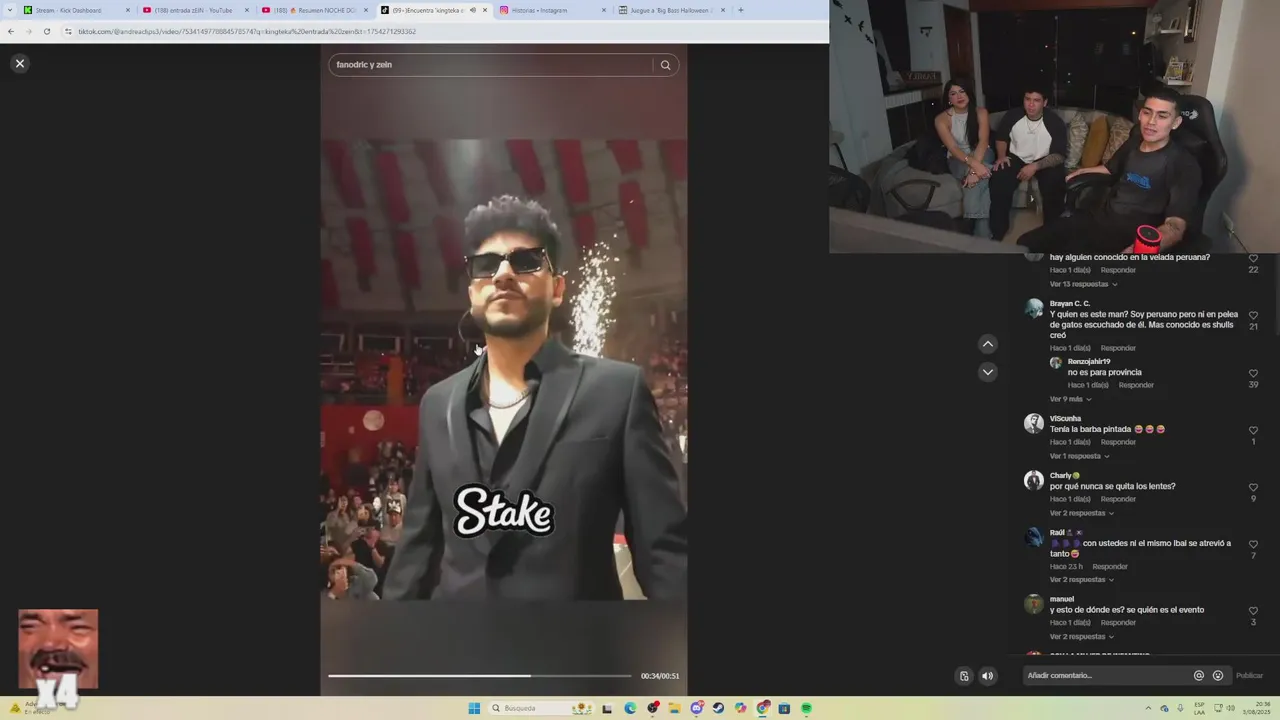Click the ESP LAA language indicator
The width and height of the screenshot is (1280, 720).
[x=1199, y=708]
